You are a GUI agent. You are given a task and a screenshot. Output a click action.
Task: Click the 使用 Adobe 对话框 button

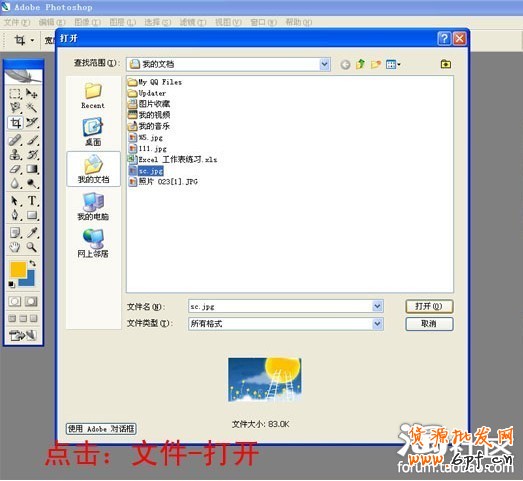coord(101,429)
